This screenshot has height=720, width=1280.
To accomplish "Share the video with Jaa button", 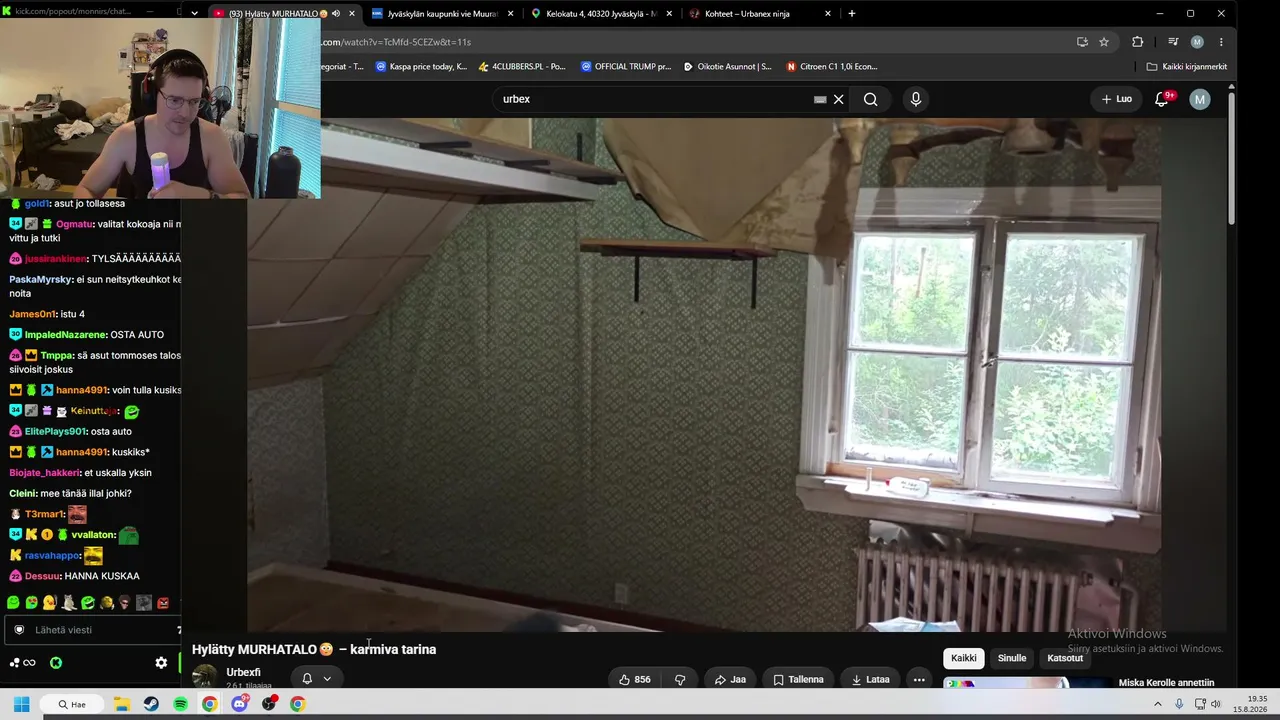I will tap(730, 680).
